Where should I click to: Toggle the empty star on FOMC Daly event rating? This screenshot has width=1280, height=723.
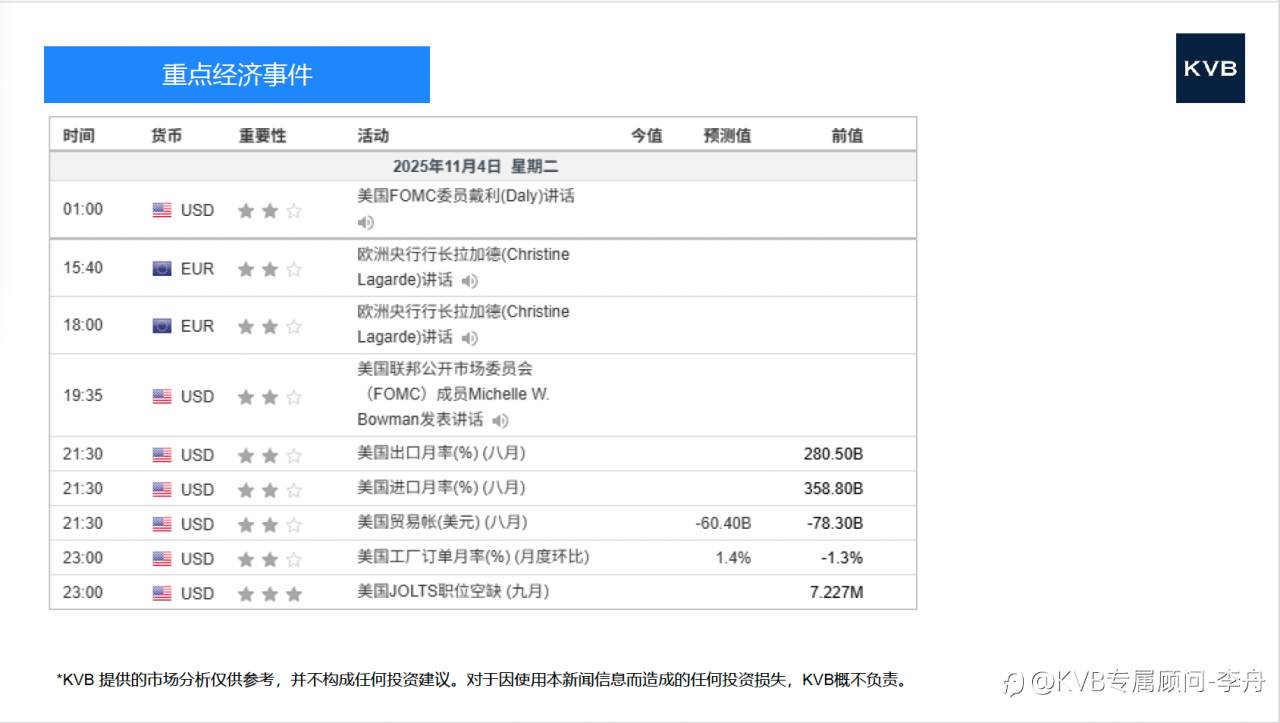[x=293, y=210]
